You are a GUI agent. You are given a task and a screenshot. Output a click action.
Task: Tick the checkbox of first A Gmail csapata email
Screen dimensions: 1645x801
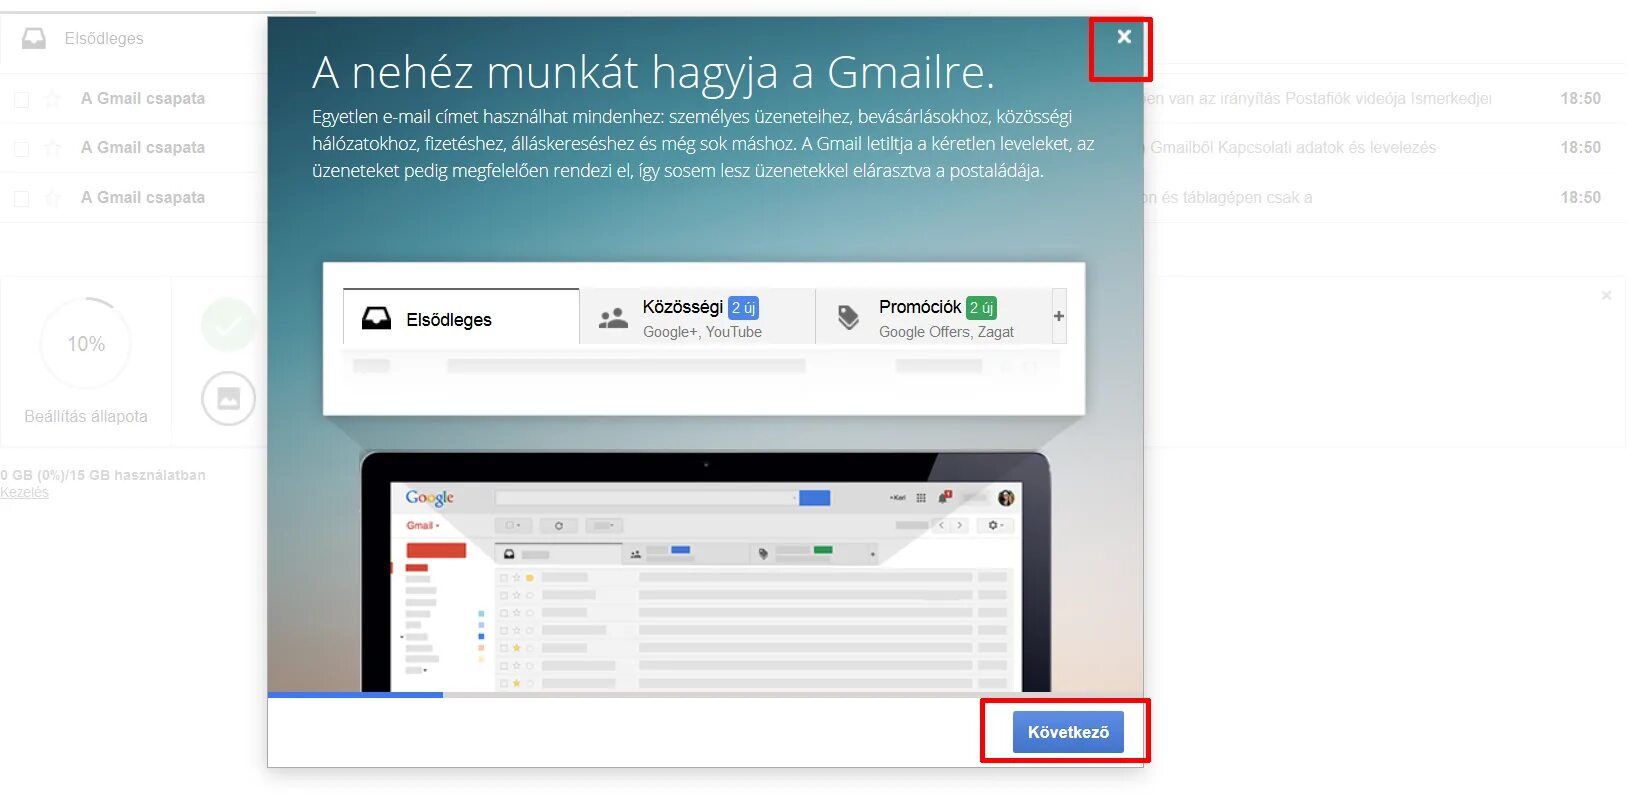[21, 99]
